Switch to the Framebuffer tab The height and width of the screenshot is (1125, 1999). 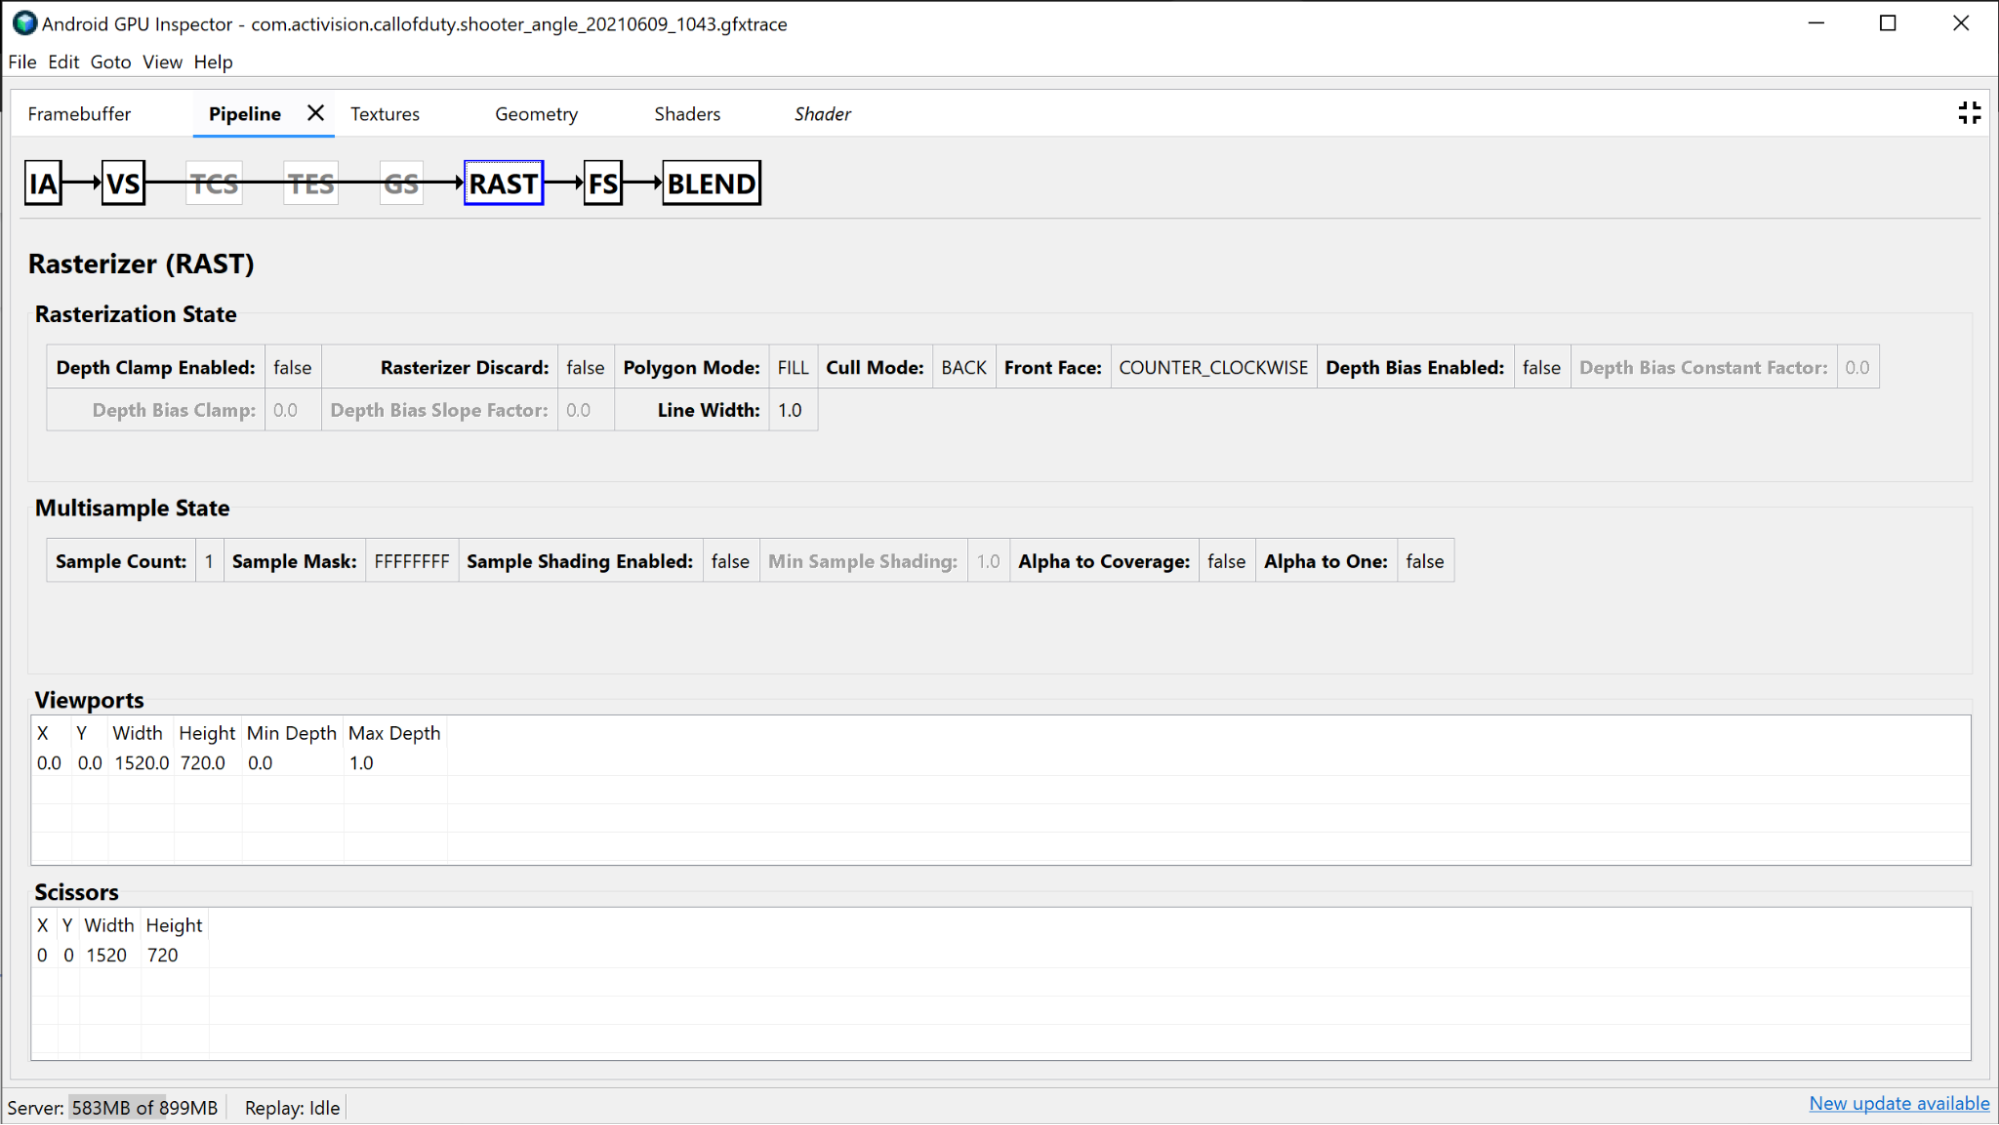click(78, 114)
